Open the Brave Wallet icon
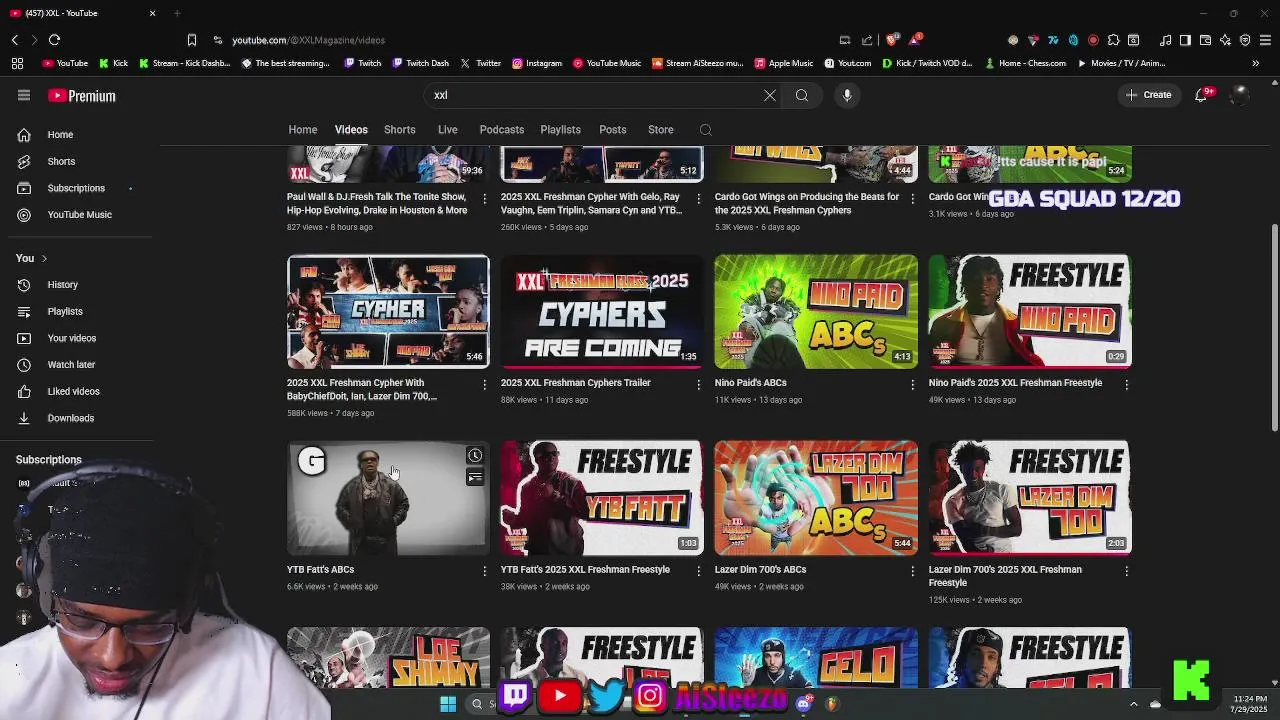The height and width of the screenshot is (720, 1280). coord(1205,40)
